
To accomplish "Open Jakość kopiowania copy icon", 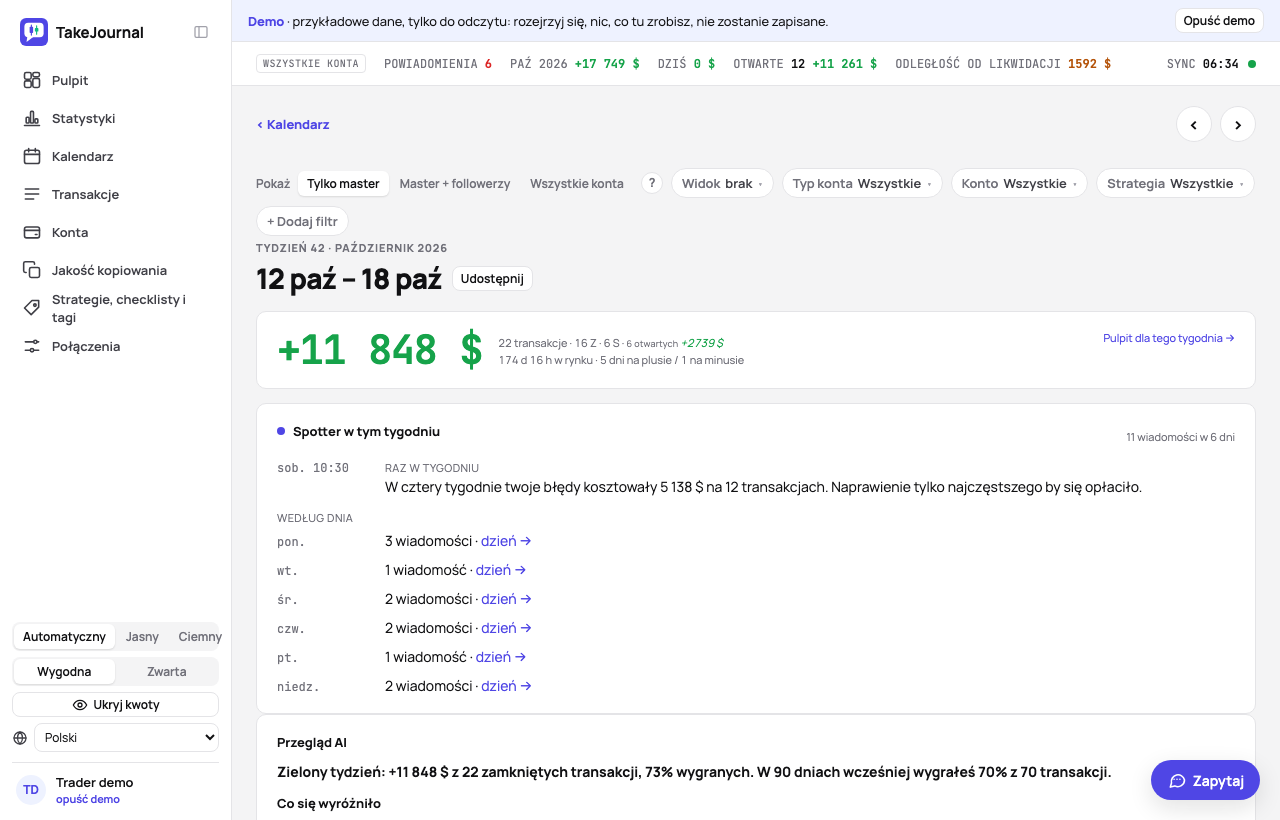I will tap(32, 270).
